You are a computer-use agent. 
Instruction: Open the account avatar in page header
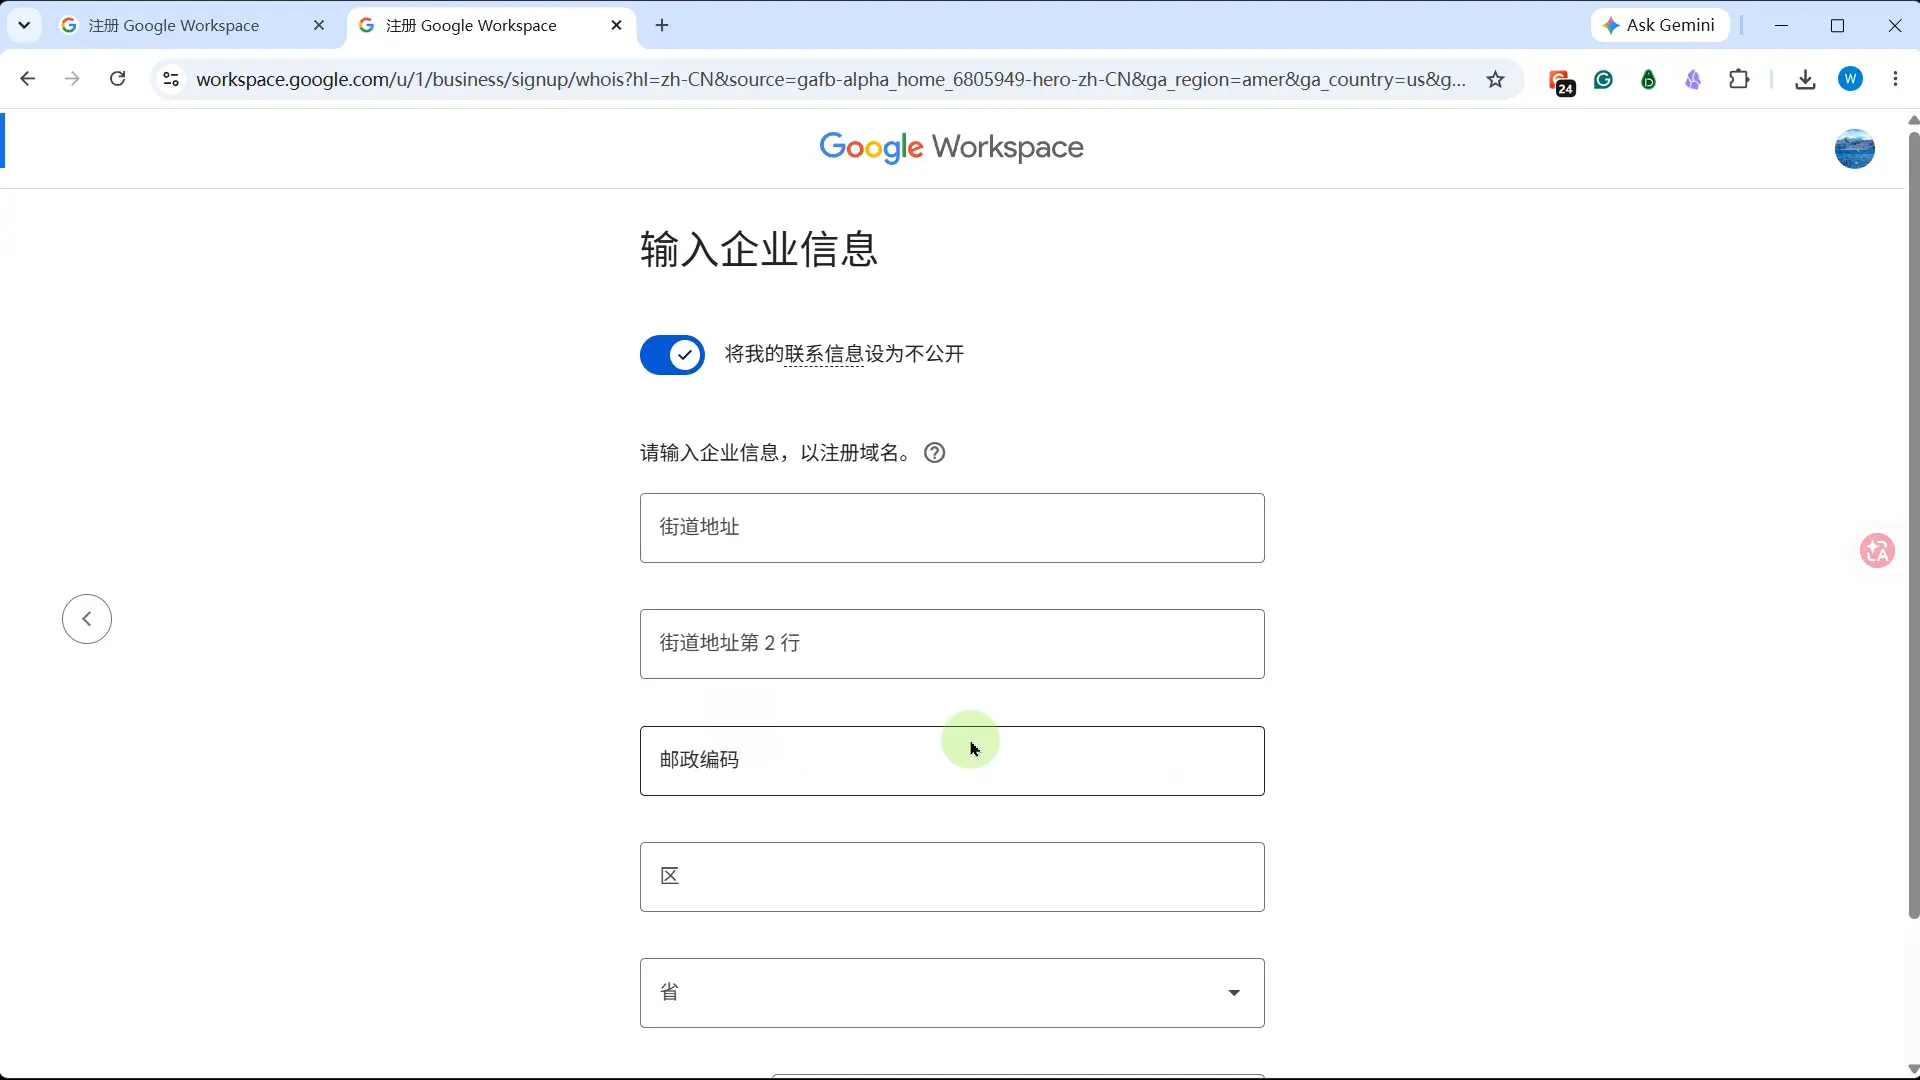click(x=1854, y=149)
